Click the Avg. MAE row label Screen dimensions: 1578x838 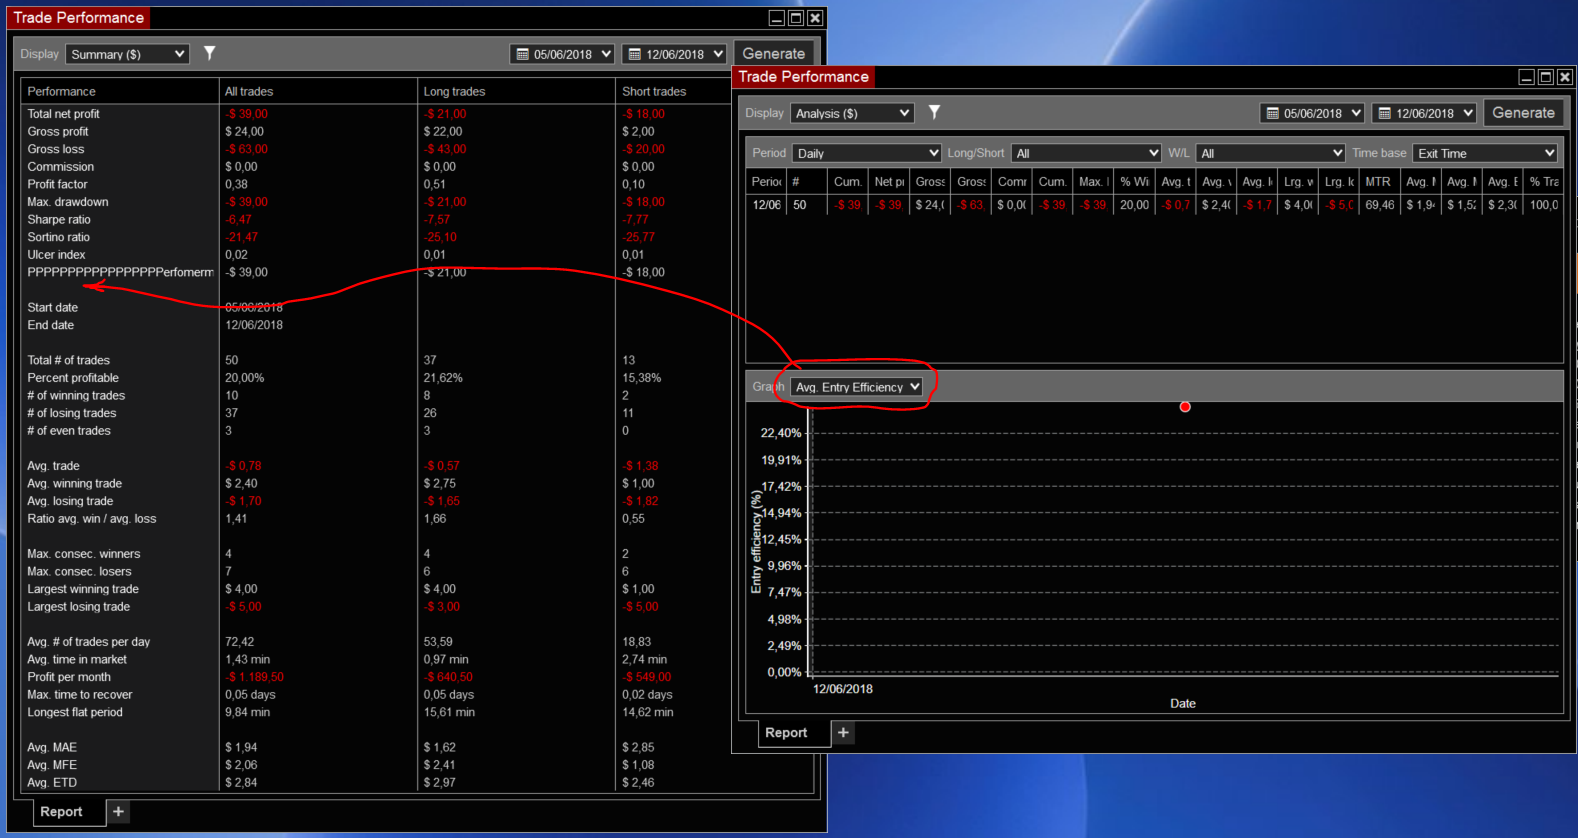click(x=52, y=748)
